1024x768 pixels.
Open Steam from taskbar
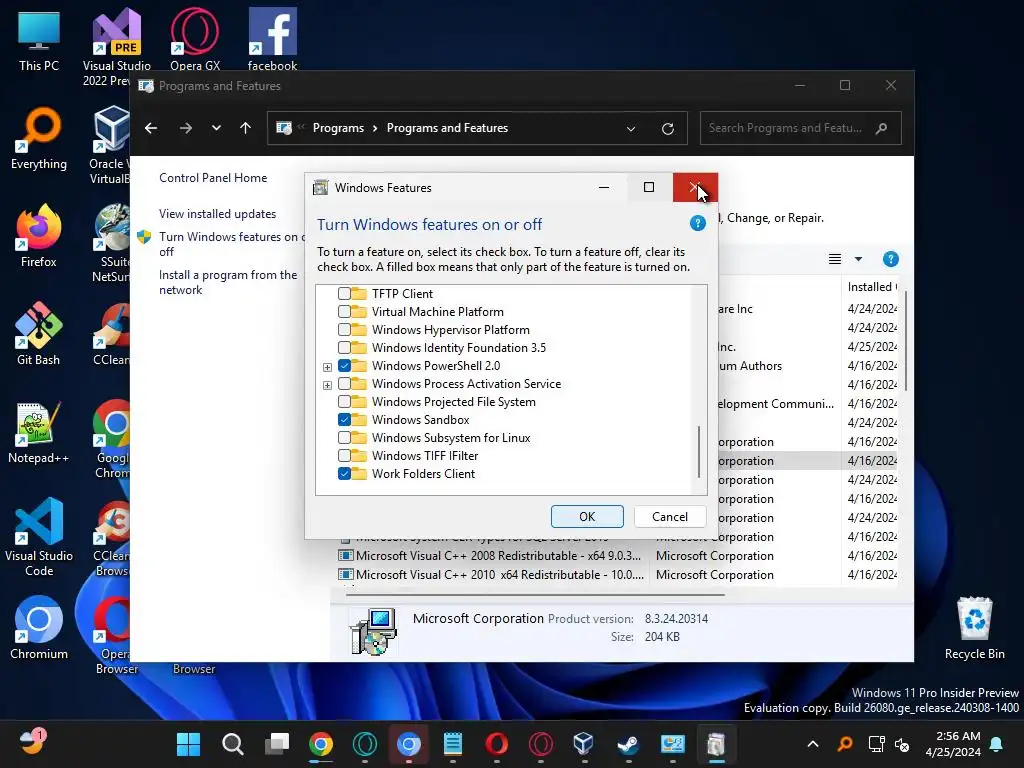[x=628, y=744]
